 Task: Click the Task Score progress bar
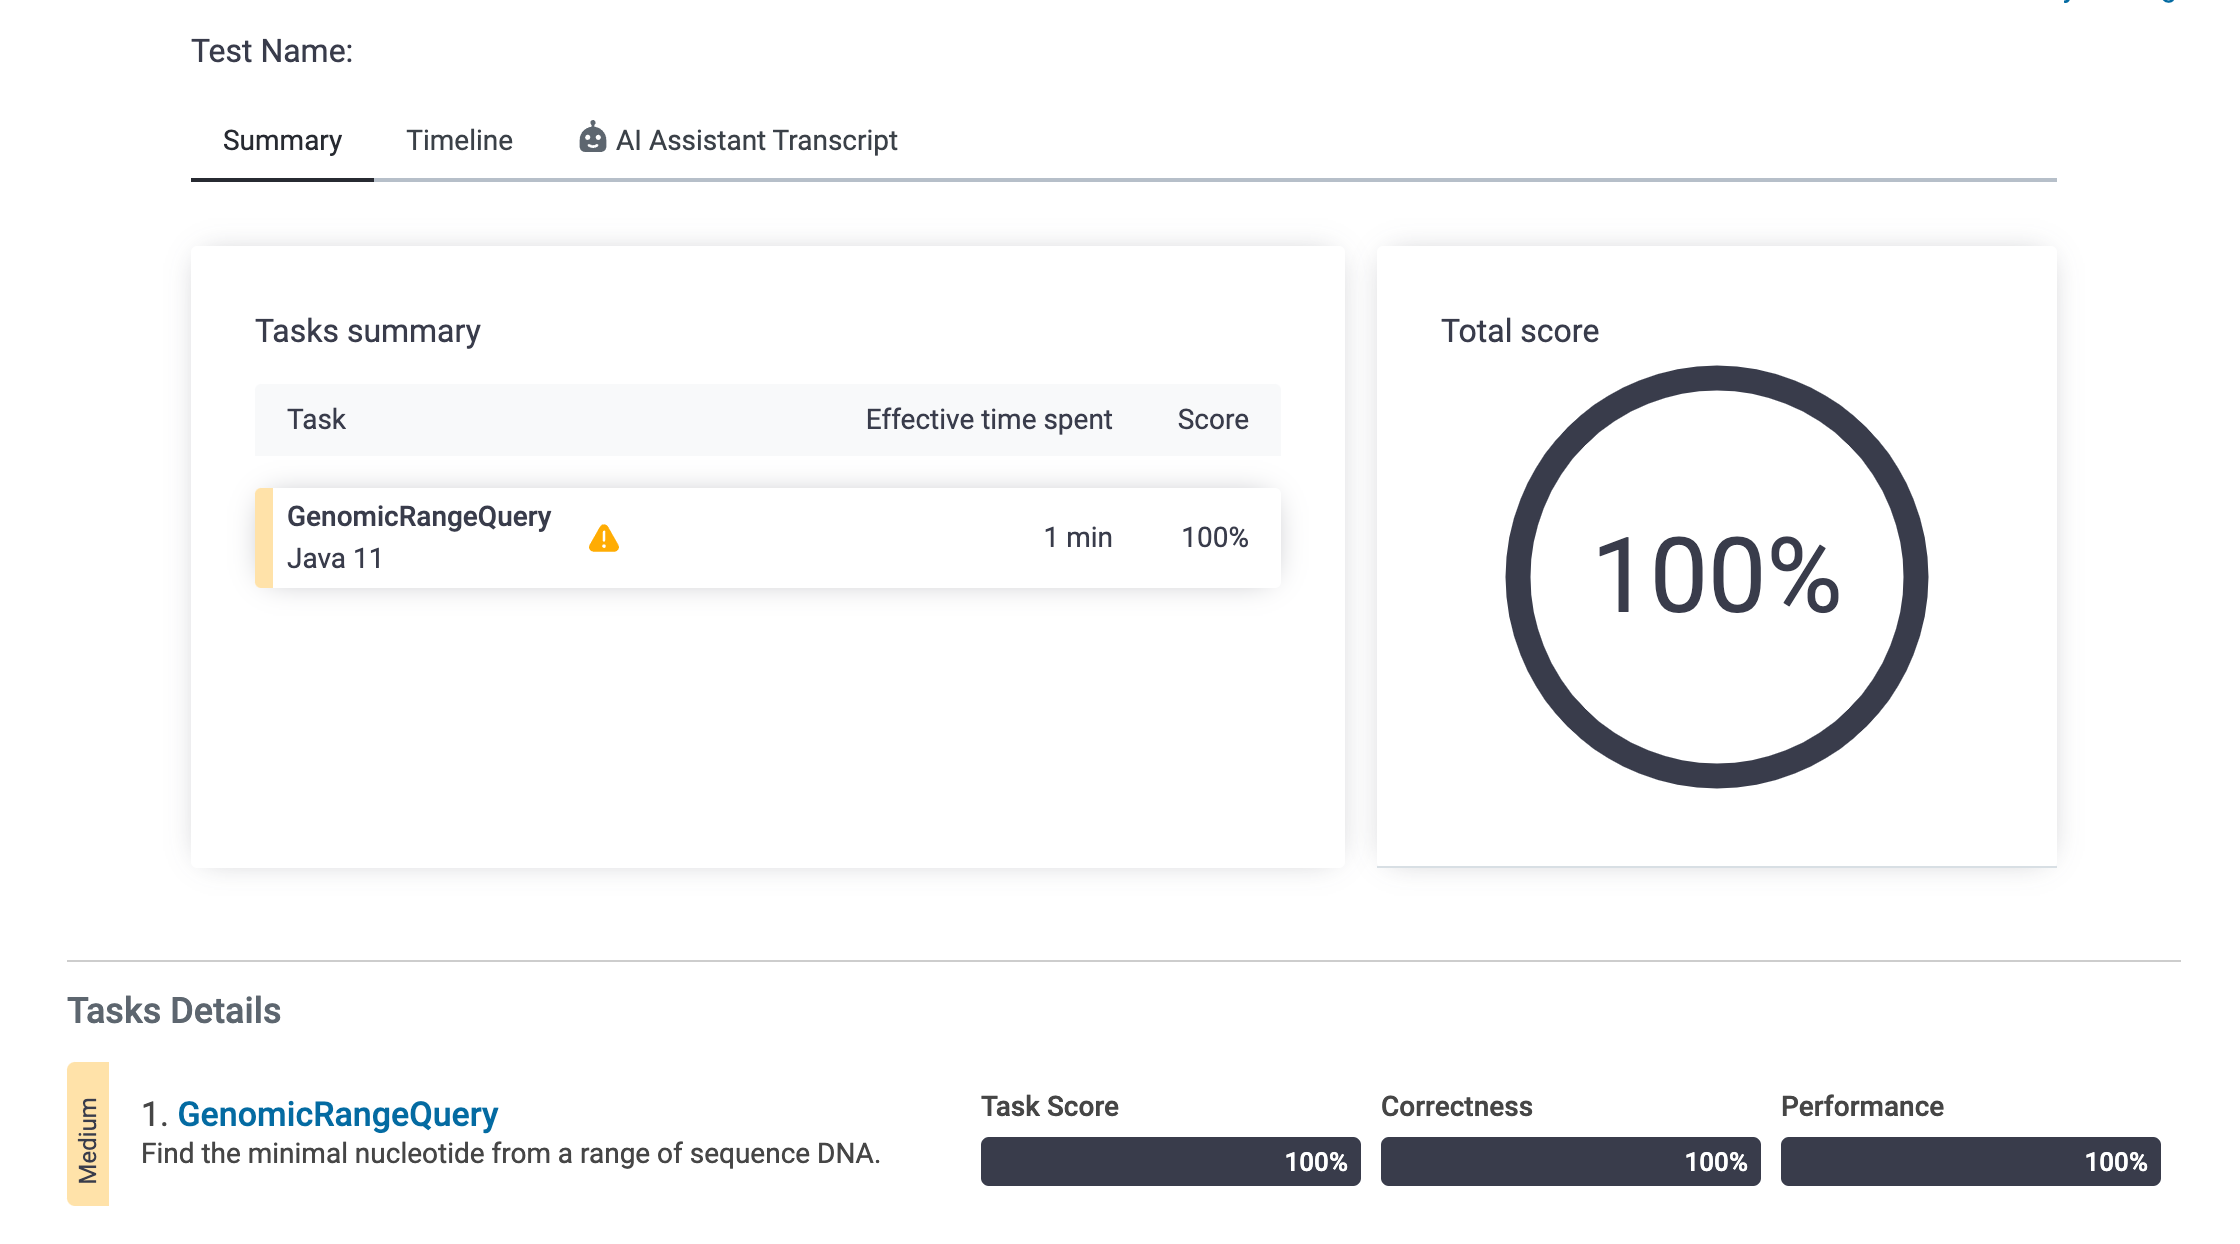pyautogui.click(x=1169, y=1161)
